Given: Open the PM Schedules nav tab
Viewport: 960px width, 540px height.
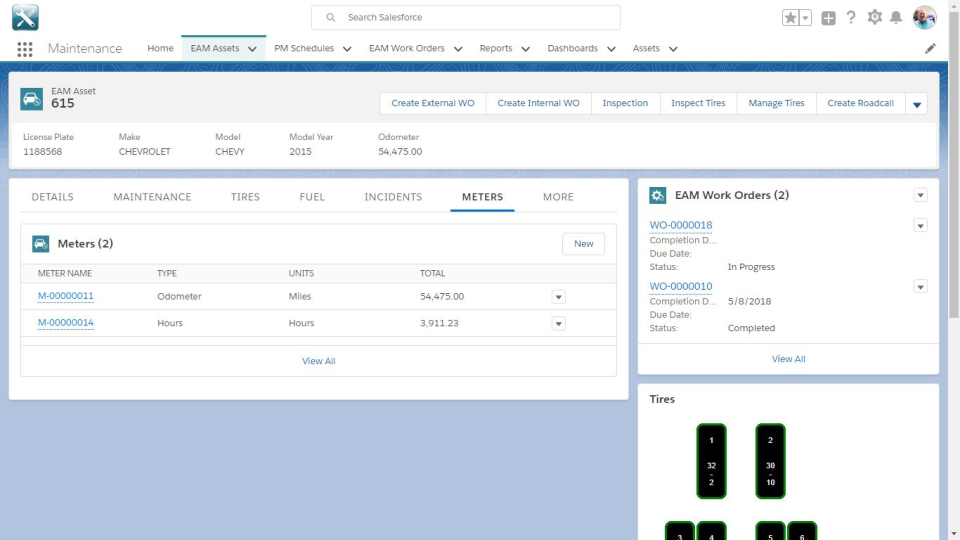Looking at the screenshot, I should coord(304,48).
